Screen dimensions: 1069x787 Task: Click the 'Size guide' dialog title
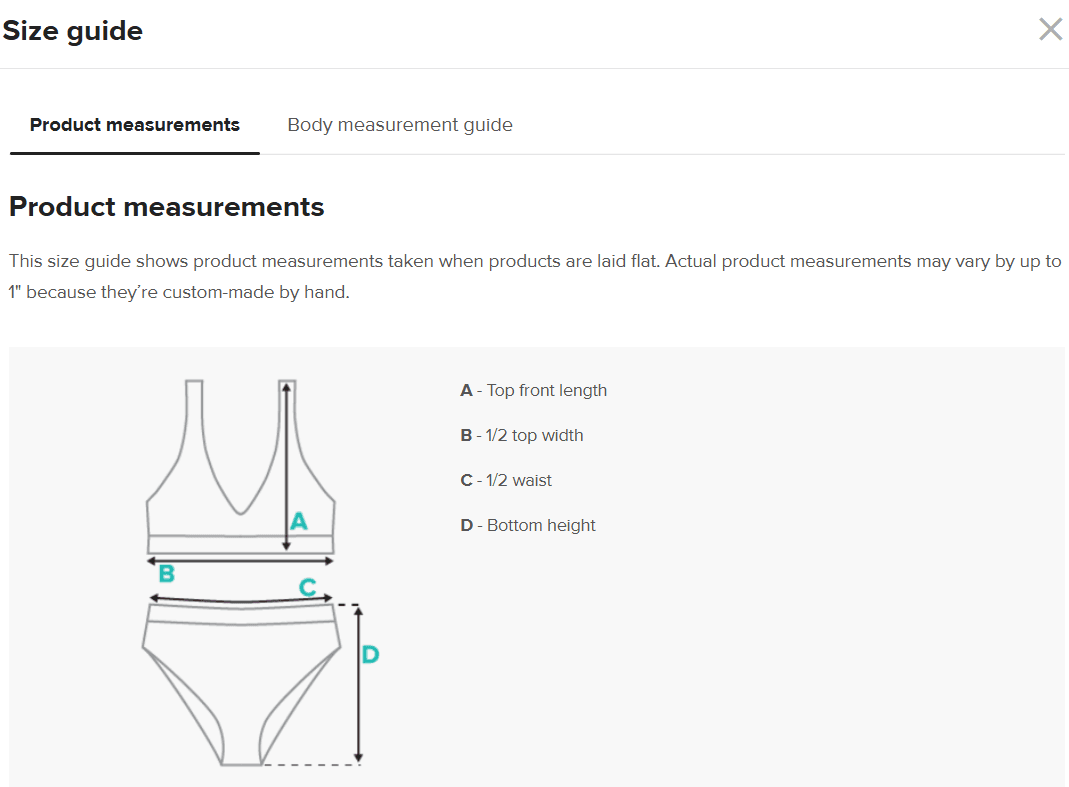pos(73,31)
